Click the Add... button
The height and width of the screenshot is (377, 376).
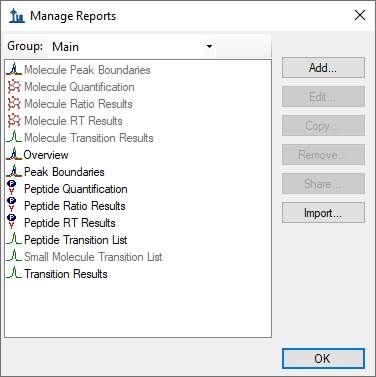click(323, 68)
